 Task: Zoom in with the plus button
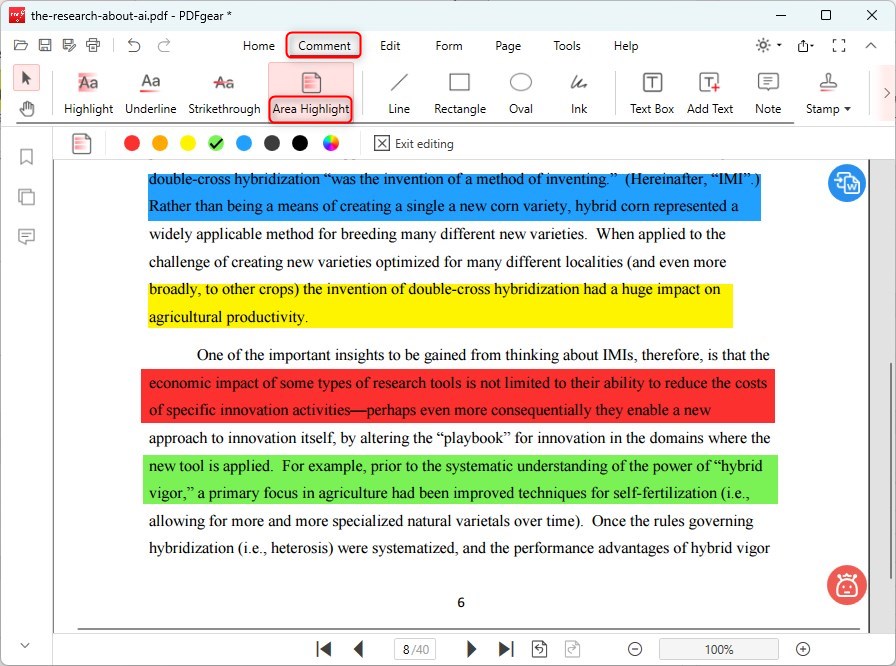802,649
